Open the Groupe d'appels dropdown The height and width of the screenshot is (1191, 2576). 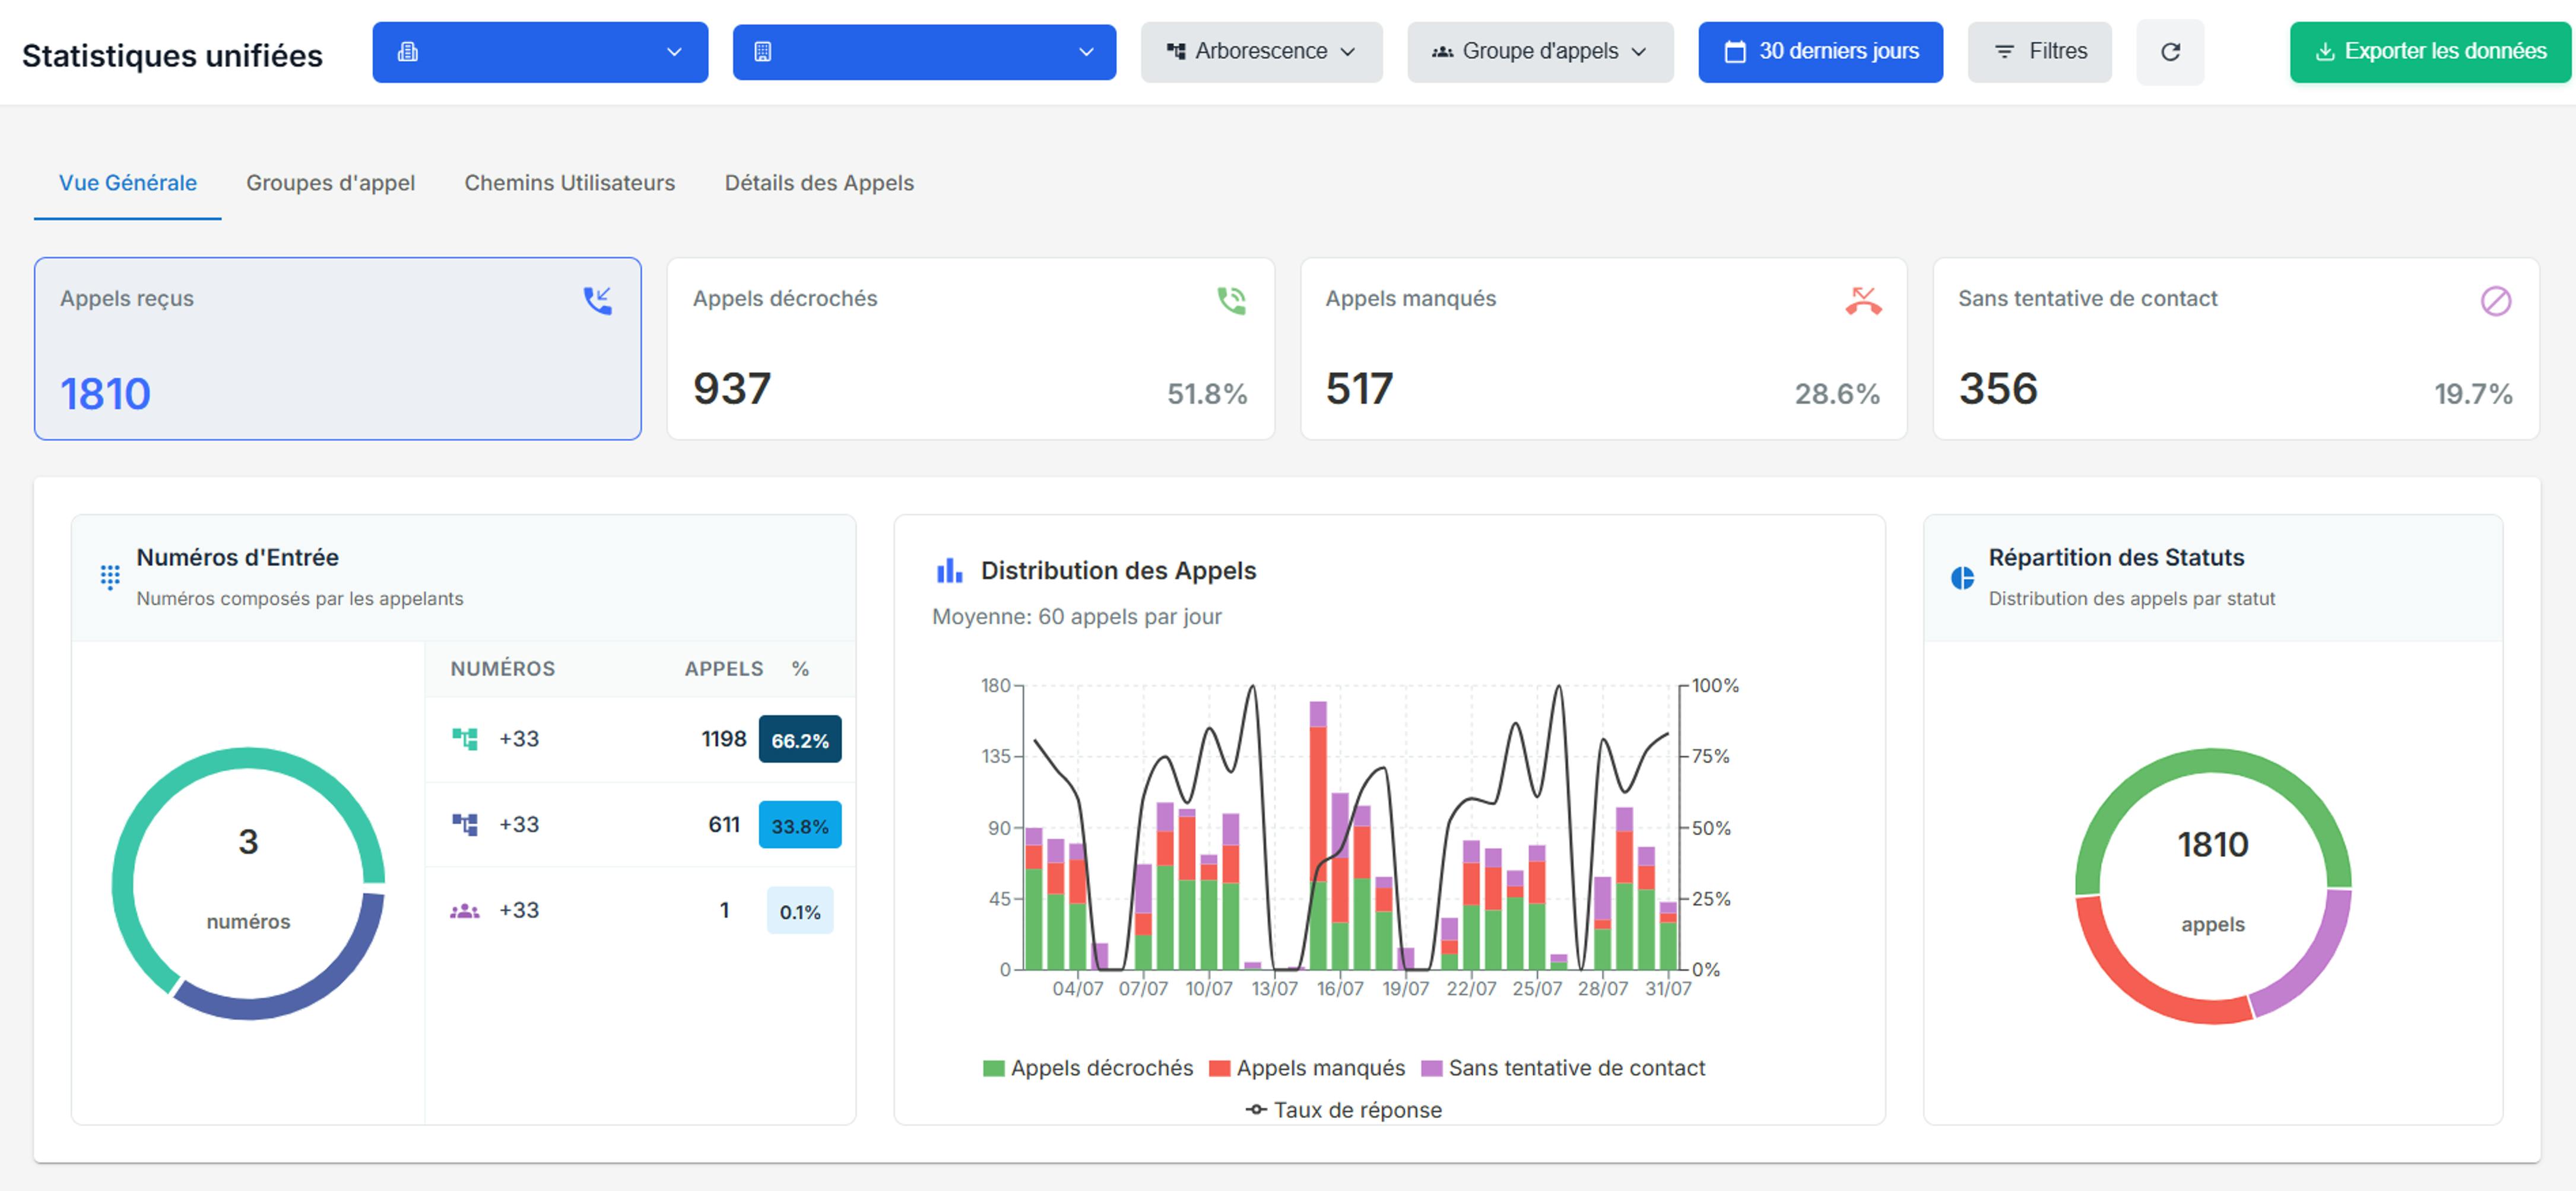pyautogui.click(x=1540, y=52)
